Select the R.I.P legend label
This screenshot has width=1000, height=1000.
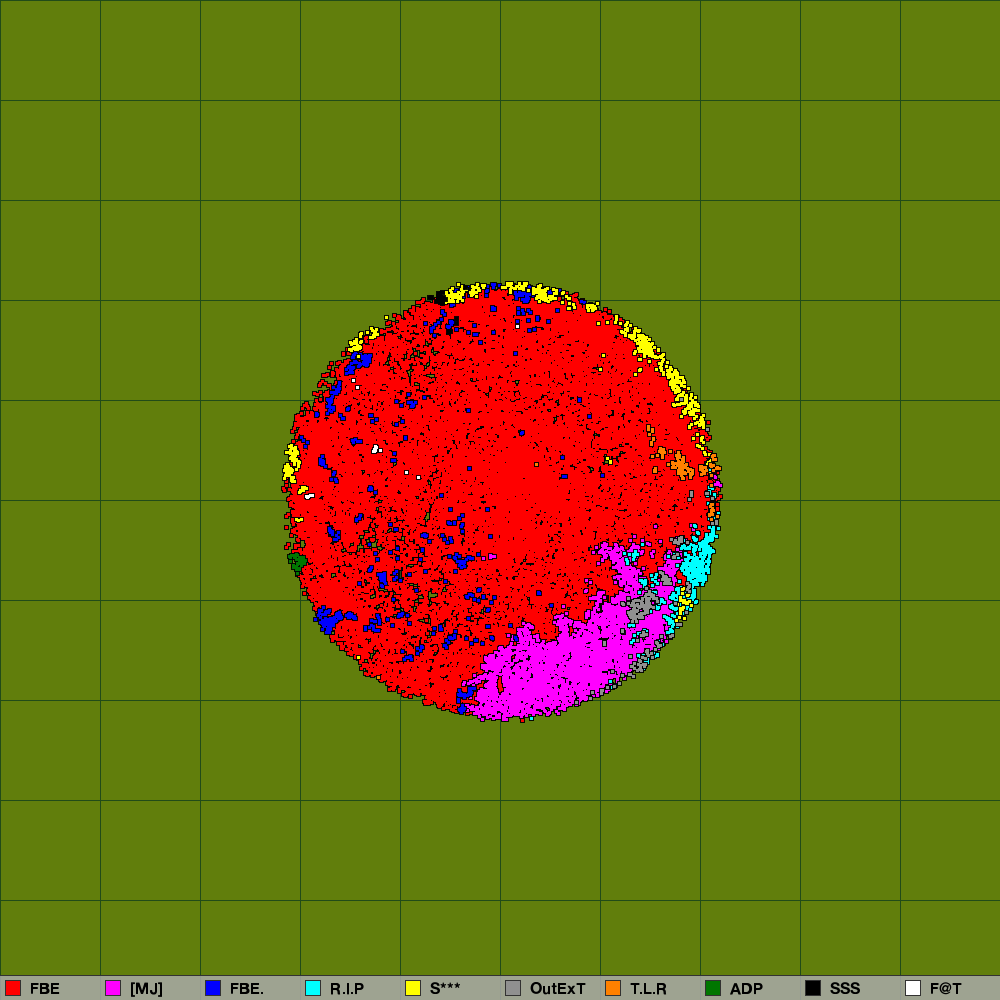tap(347, 989)
